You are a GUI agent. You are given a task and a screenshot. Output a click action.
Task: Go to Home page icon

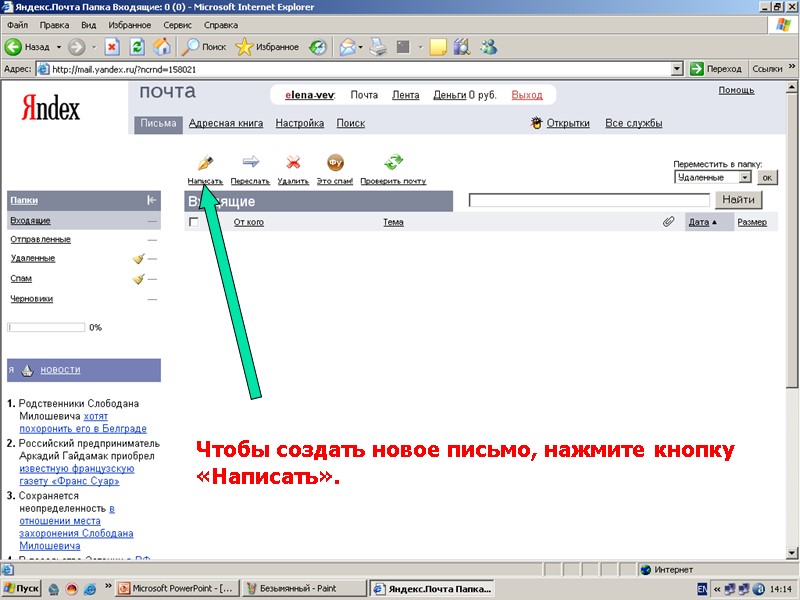pyautogui.click(x=162, y=47)
